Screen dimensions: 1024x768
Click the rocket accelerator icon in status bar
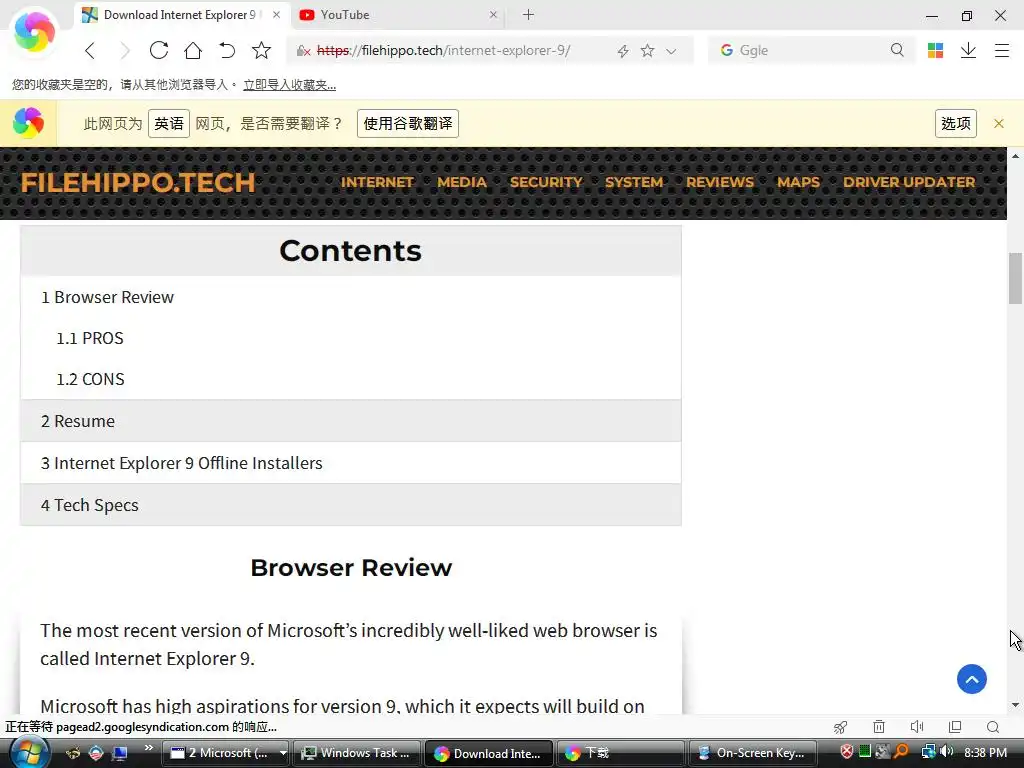840,727
